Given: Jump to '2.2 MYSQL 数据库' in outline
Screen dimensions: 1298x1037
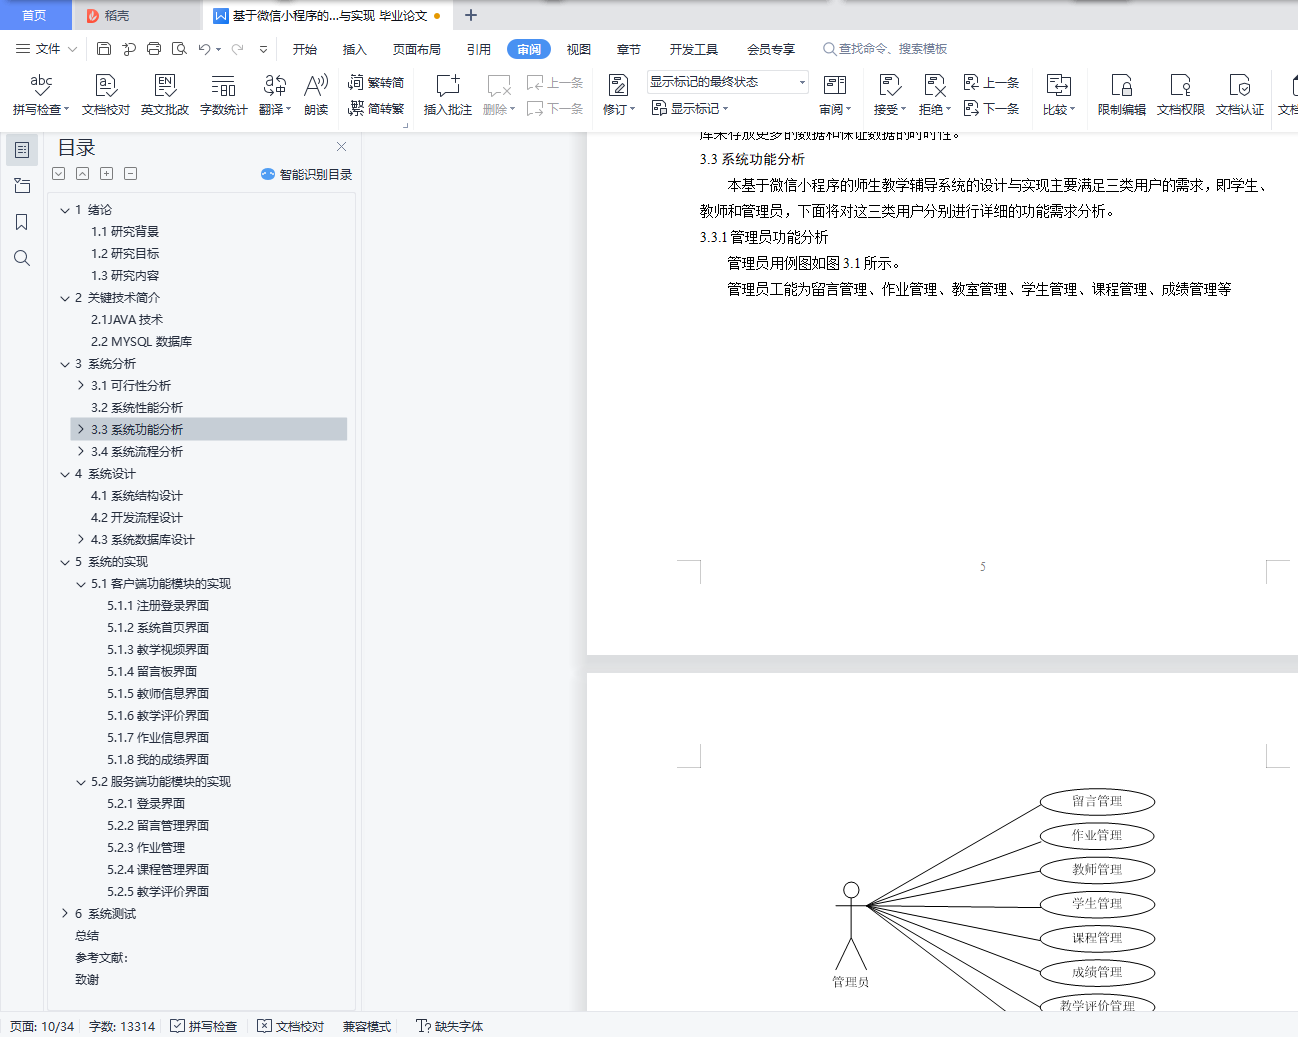Looking at the screenshot, I should pos(142,342).
